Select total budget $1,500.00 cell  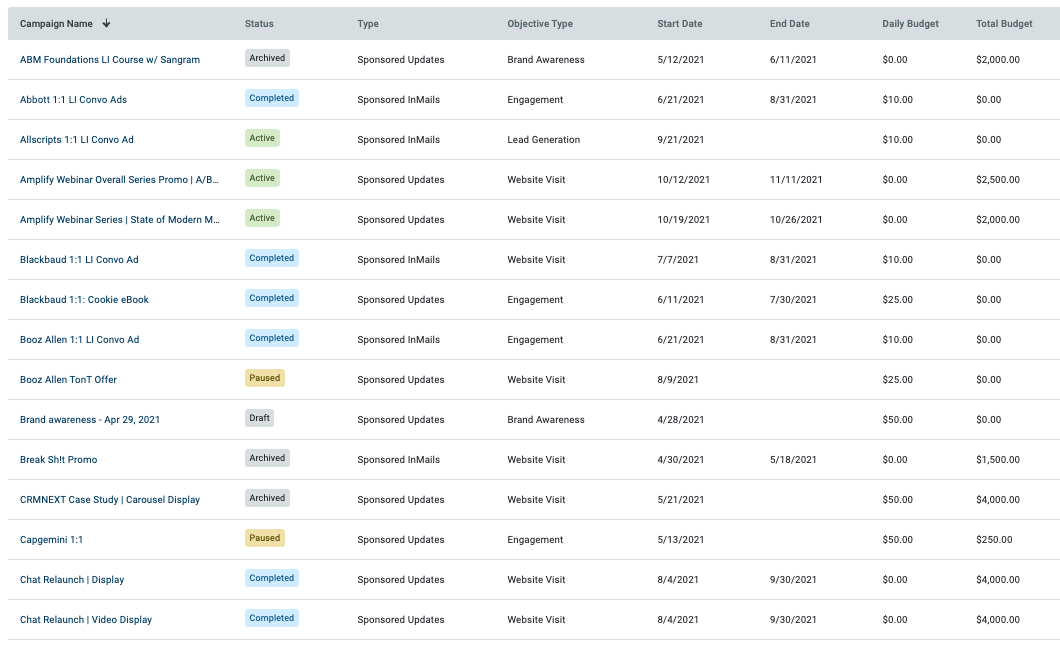click(x=998, y=459)
